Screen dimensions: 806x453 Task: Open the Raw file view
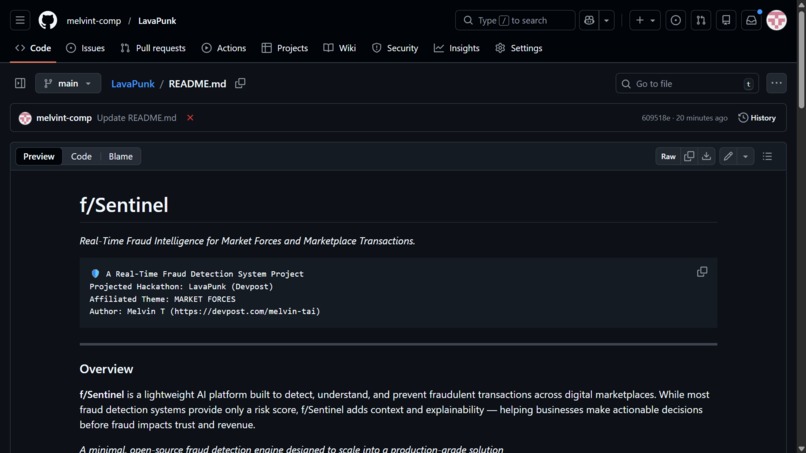(x=668, y=156)
